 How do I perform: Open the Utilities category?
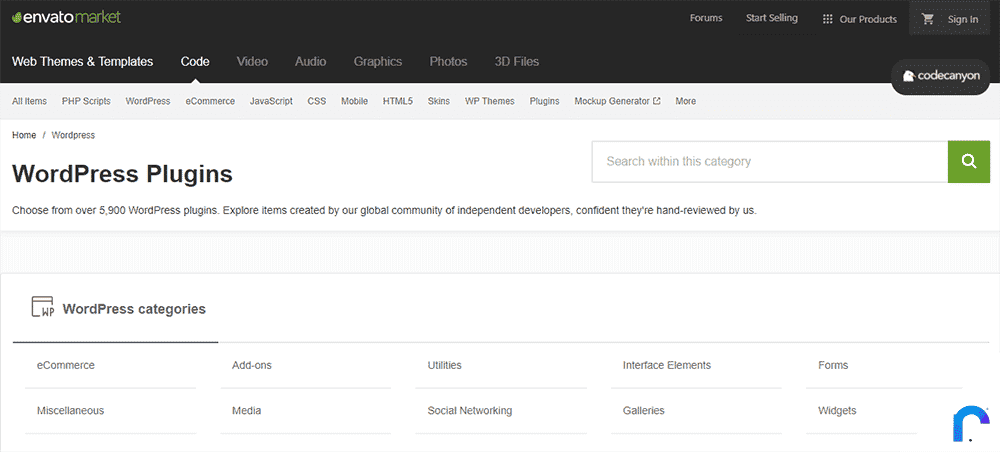445,365
